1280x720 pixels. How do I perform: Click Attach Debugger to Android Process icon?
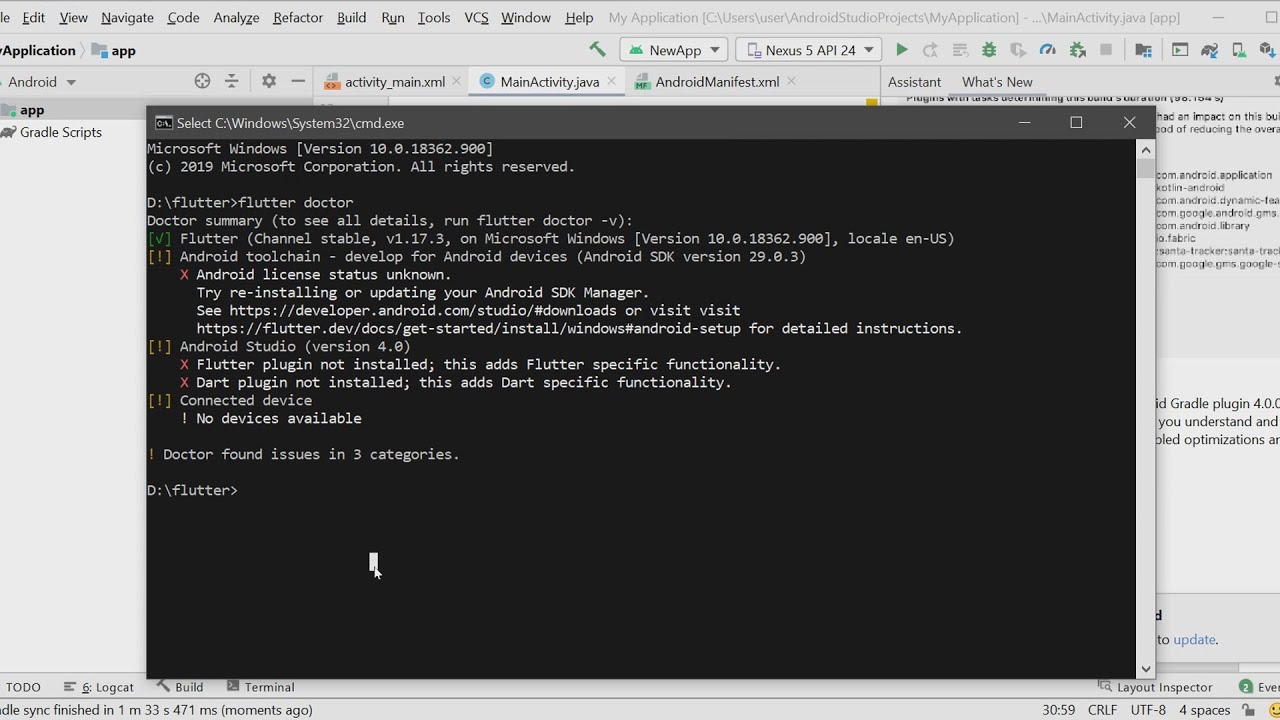tap(1077, 50)
